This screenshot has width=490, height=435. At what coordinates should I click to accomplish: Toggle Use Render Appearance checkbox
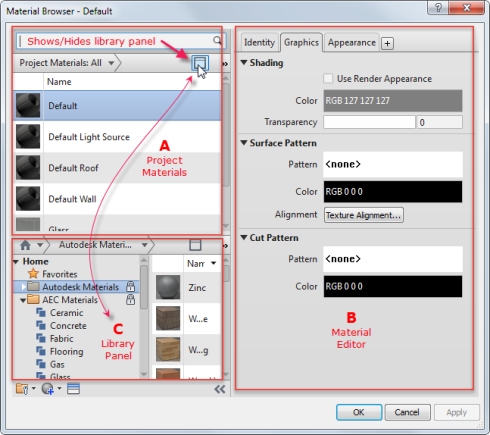(x=328, y=78)
